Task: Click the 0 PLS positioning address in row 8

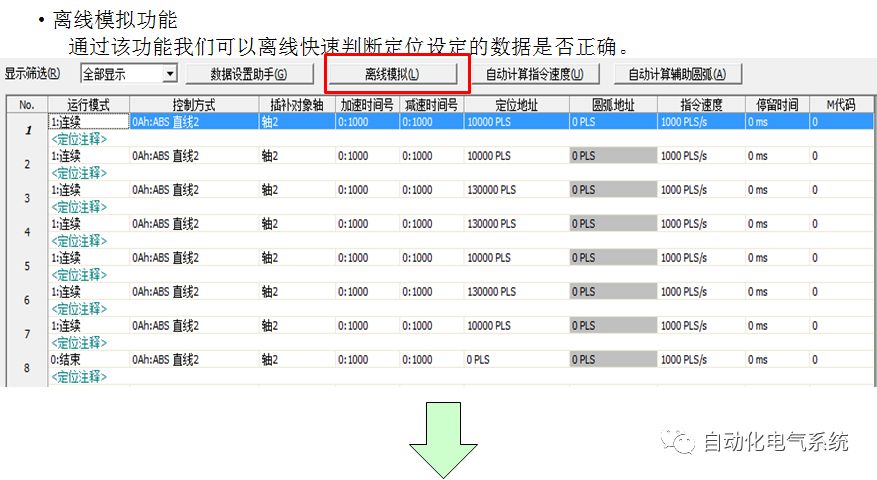Action: [515, 359]
